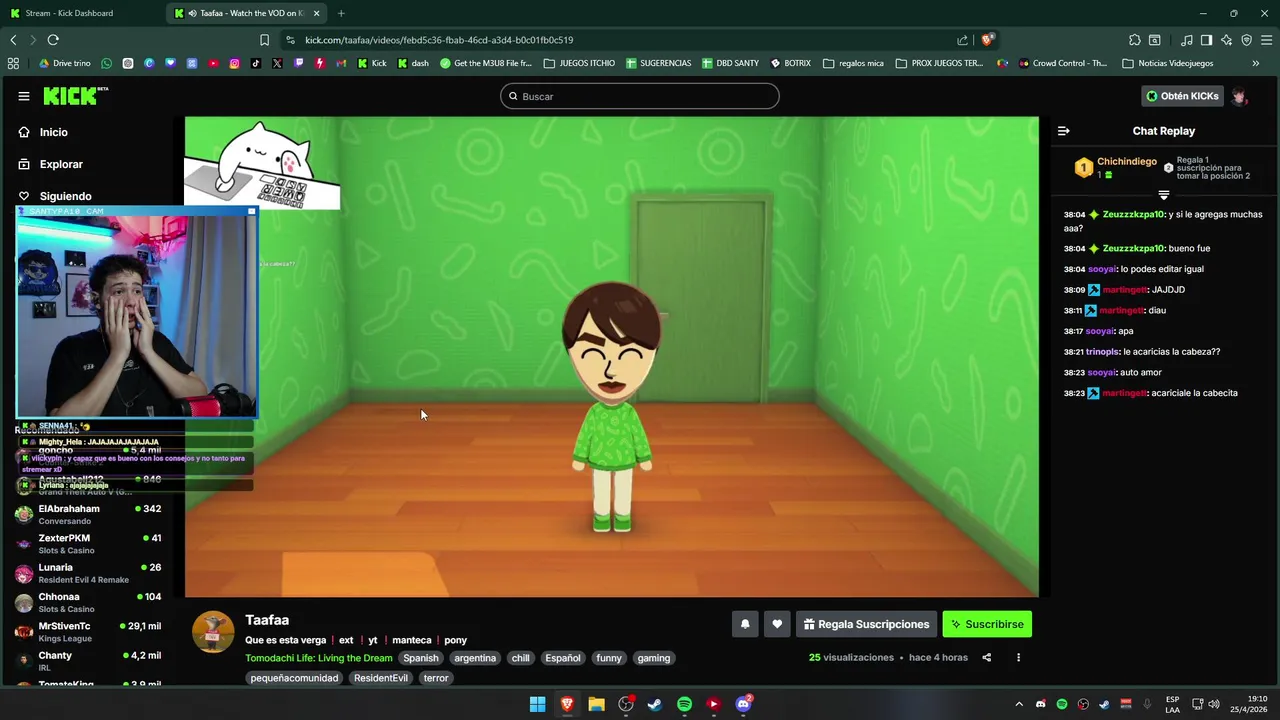Click the Obtén KICKs button

(1182, 96)
